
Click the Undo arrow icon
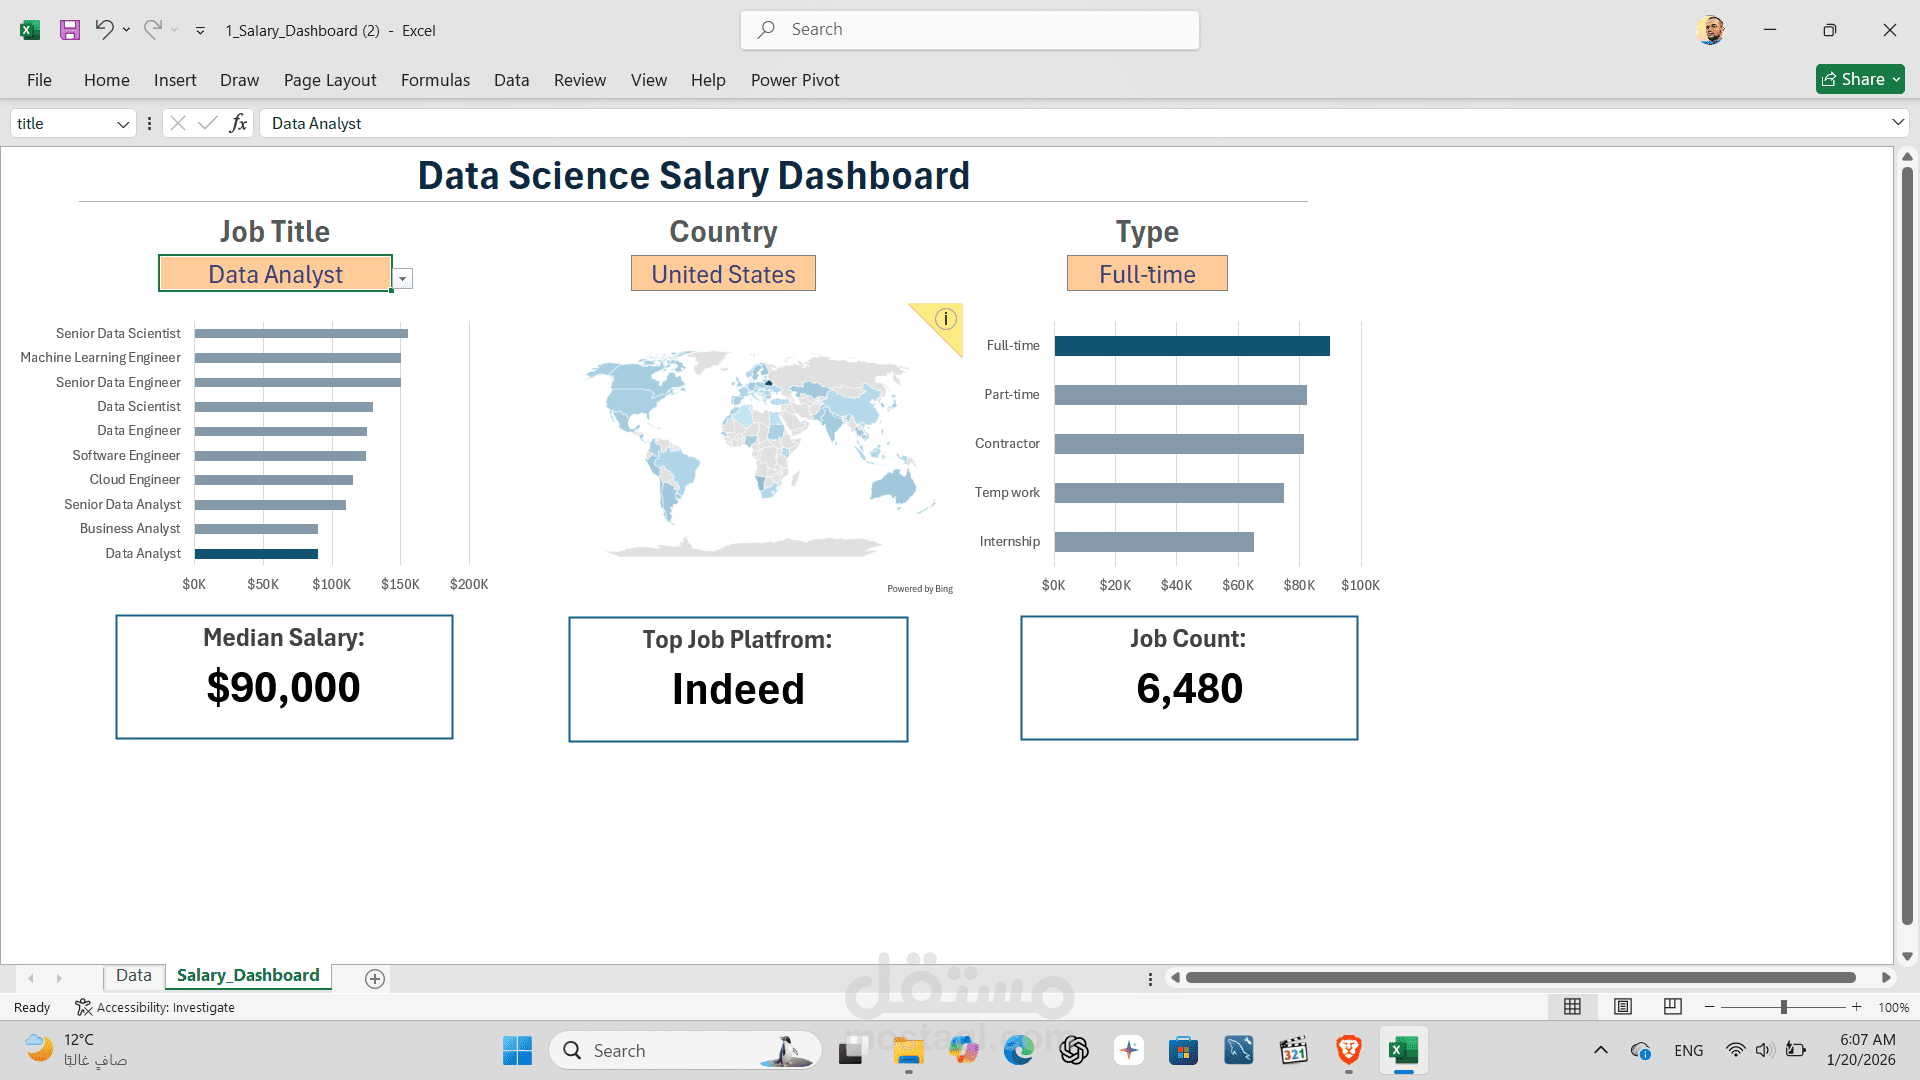103,30
